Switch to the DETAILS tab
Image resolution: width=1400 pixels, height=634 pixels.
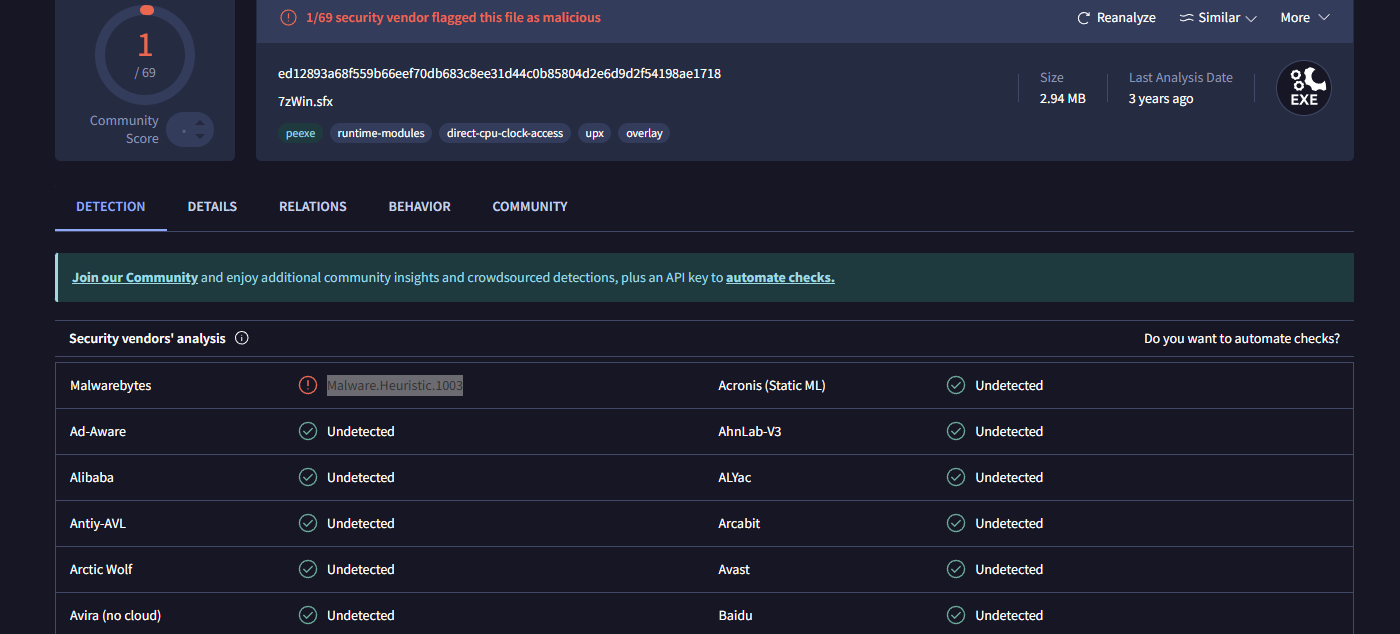(212, 206)
